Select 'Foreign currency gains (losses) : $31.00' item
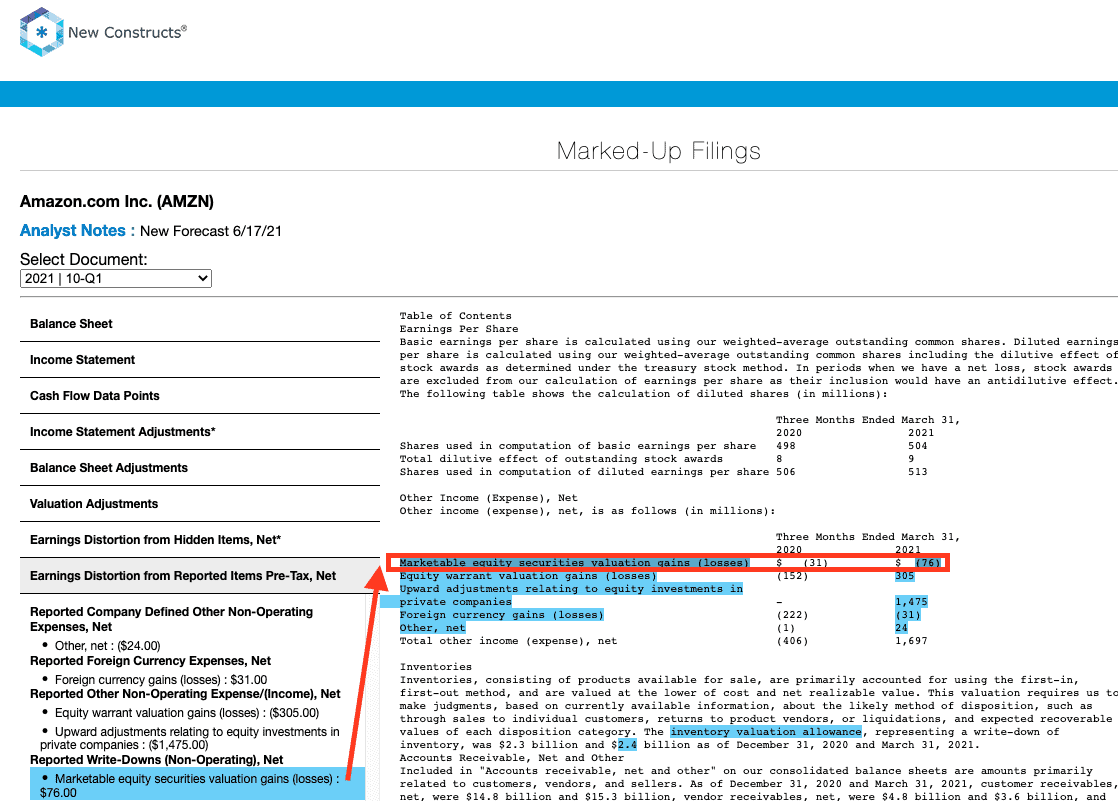This screenshot has width=1118, height=801. [x=161, y=680]
